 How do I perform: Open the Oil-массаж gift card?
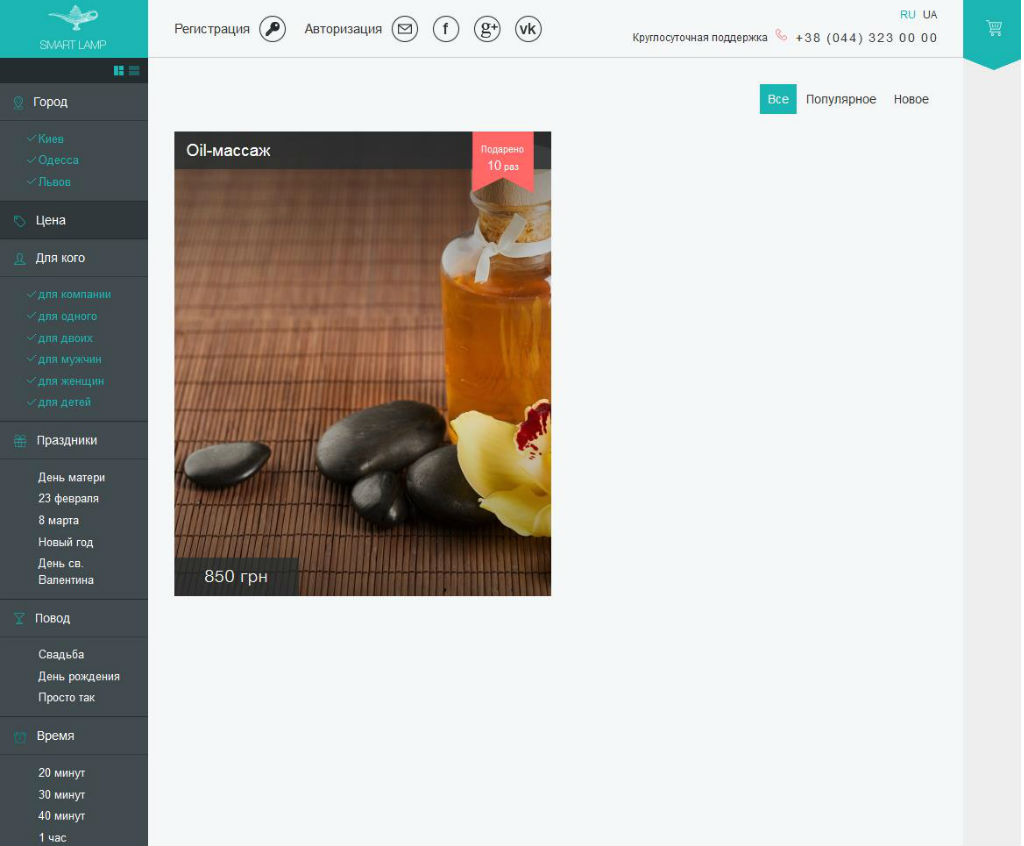click(362, 364)
